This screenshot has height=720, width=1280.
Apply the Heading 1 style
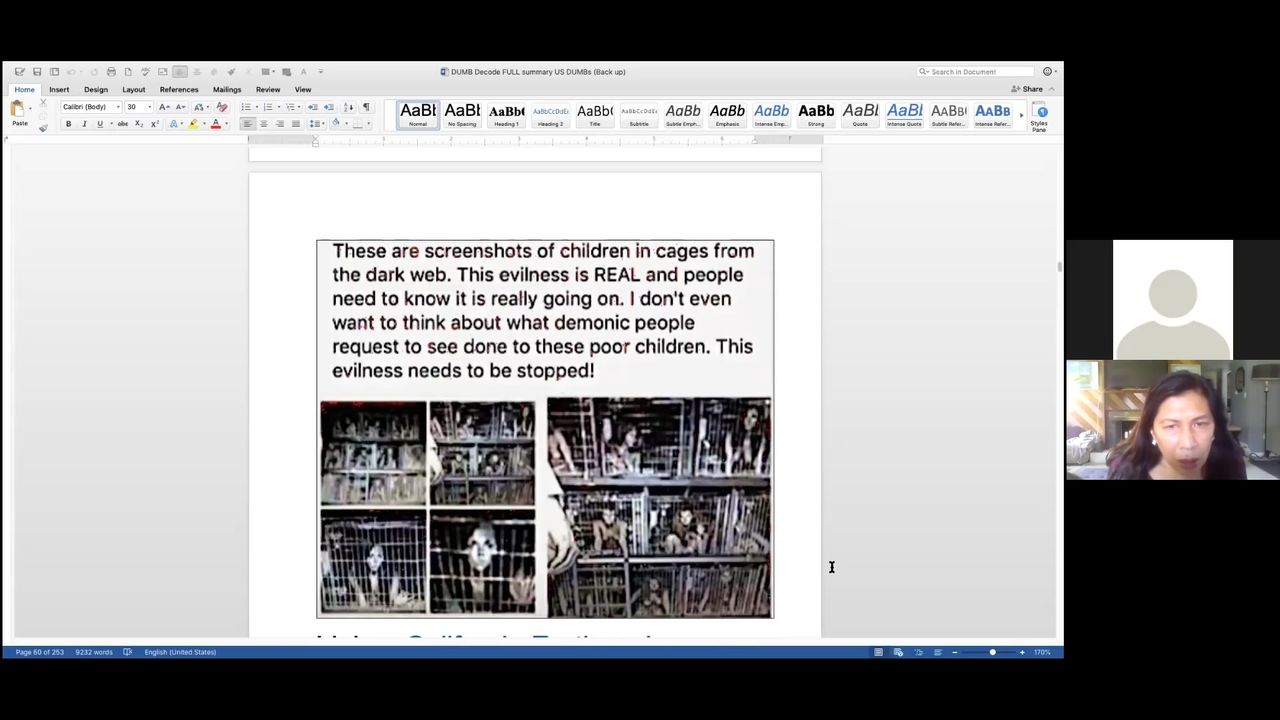(x=506, y=116)
